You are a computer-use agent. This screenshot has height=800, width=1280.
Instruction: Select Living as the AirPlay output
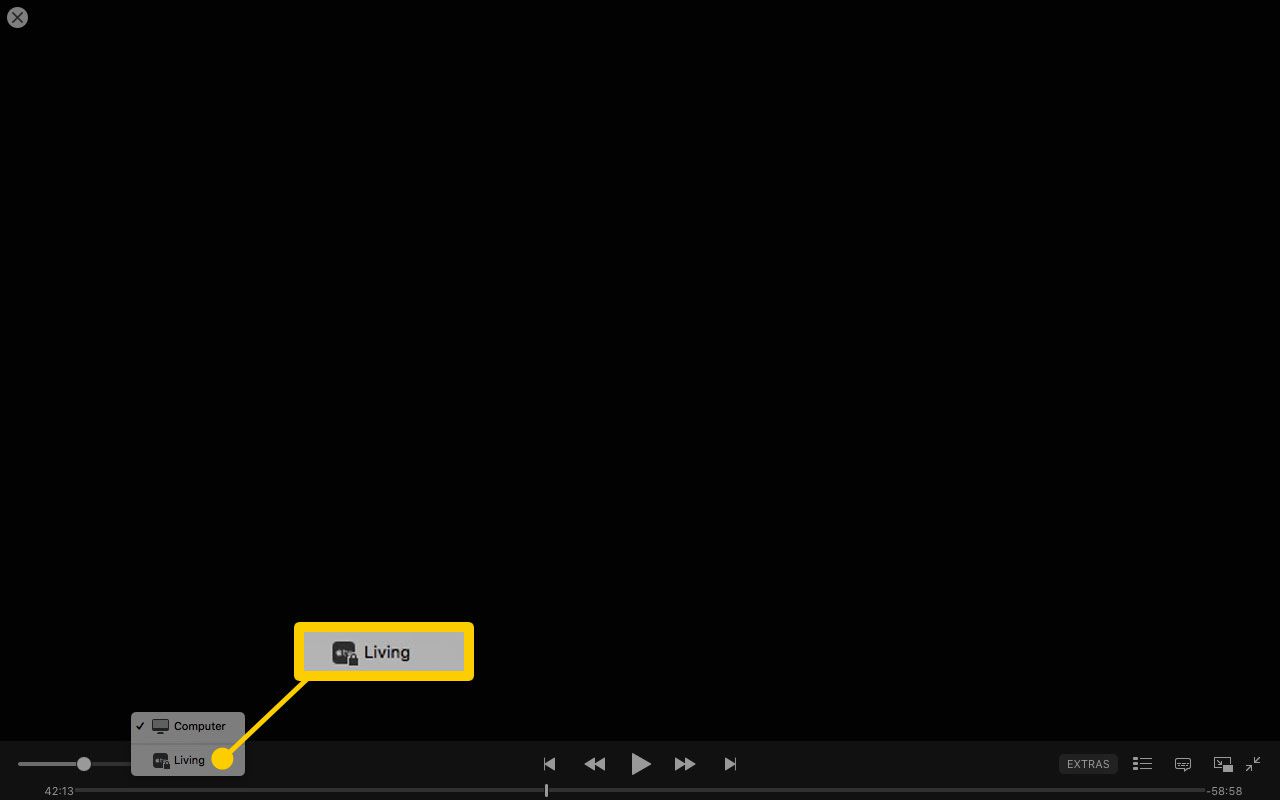point(188,760)
